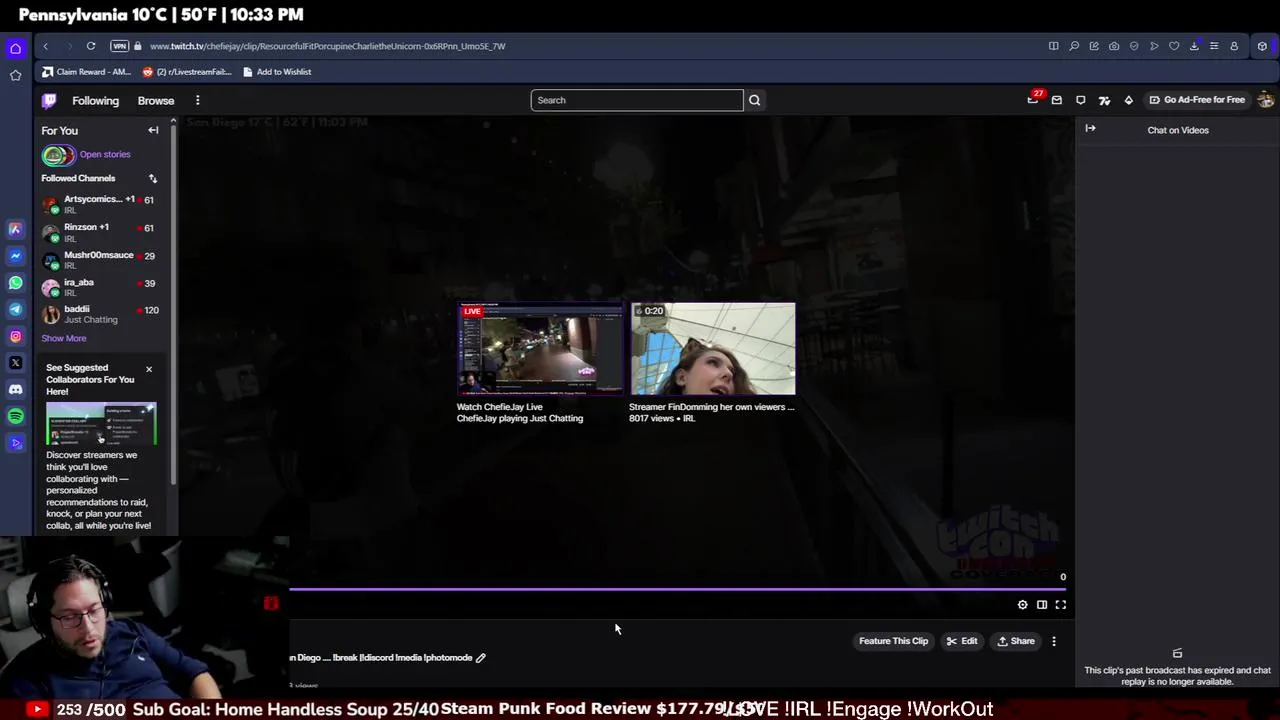Viewport: 1280px width, 720px height.
Task: Open the Claim Reward AMD bookmark
Action: pyautogui.click(x=87, y=72)
